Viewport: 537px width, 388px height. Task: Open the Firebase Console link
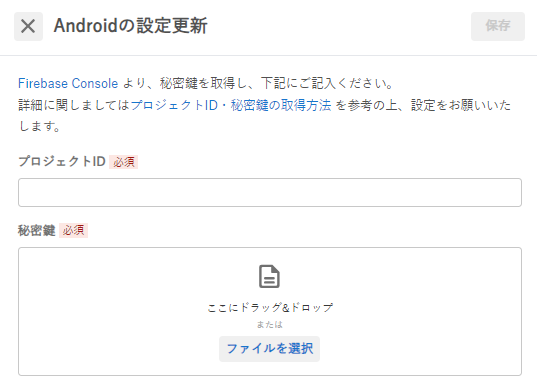coord(68,83)
